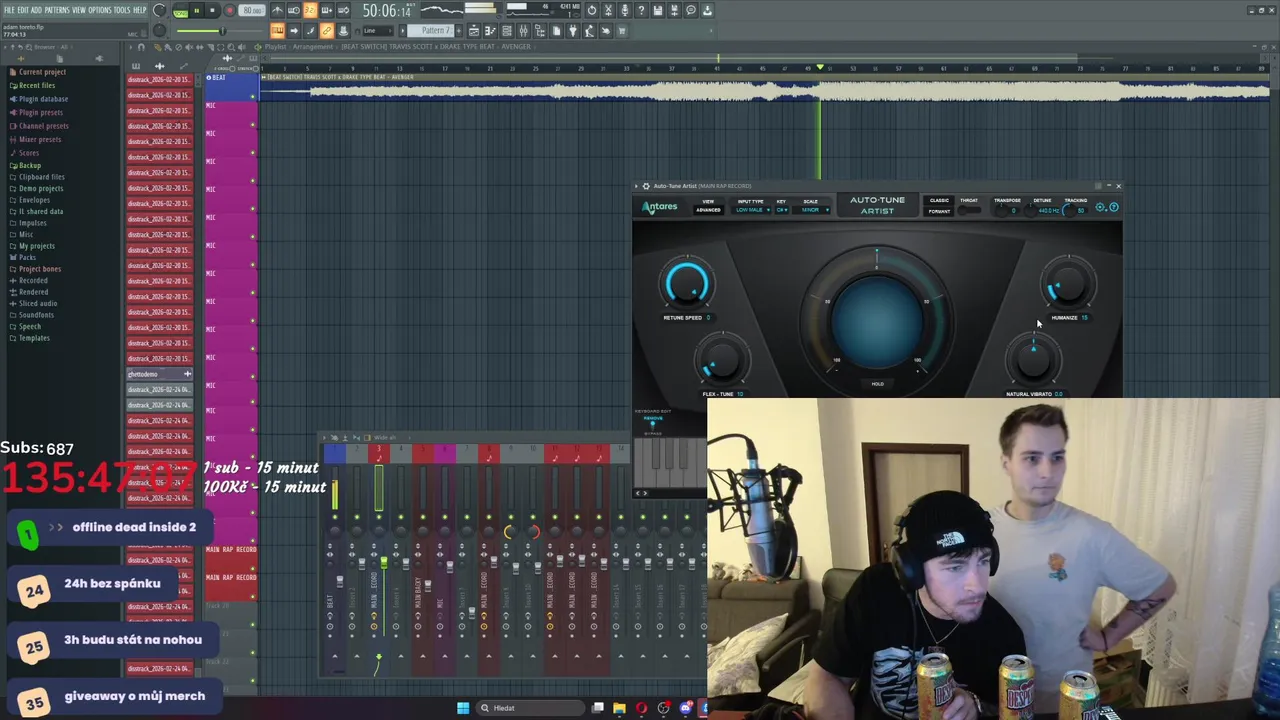Viewport: 1280px width, 720px height.
Task: Expand Plugin database in the browser
Action: (43, 99)
